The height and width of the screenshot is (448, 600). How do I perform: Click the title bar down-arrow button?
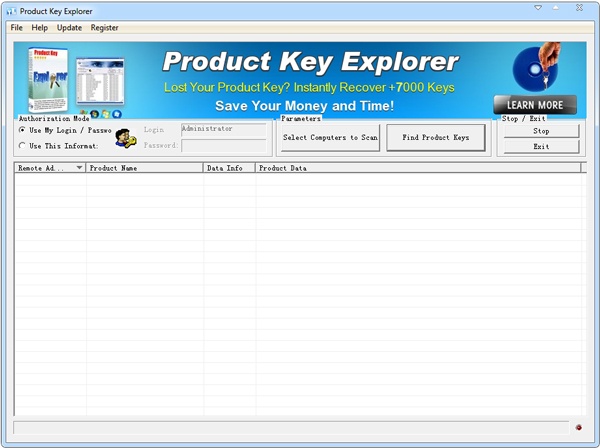(x=538, y=8)
